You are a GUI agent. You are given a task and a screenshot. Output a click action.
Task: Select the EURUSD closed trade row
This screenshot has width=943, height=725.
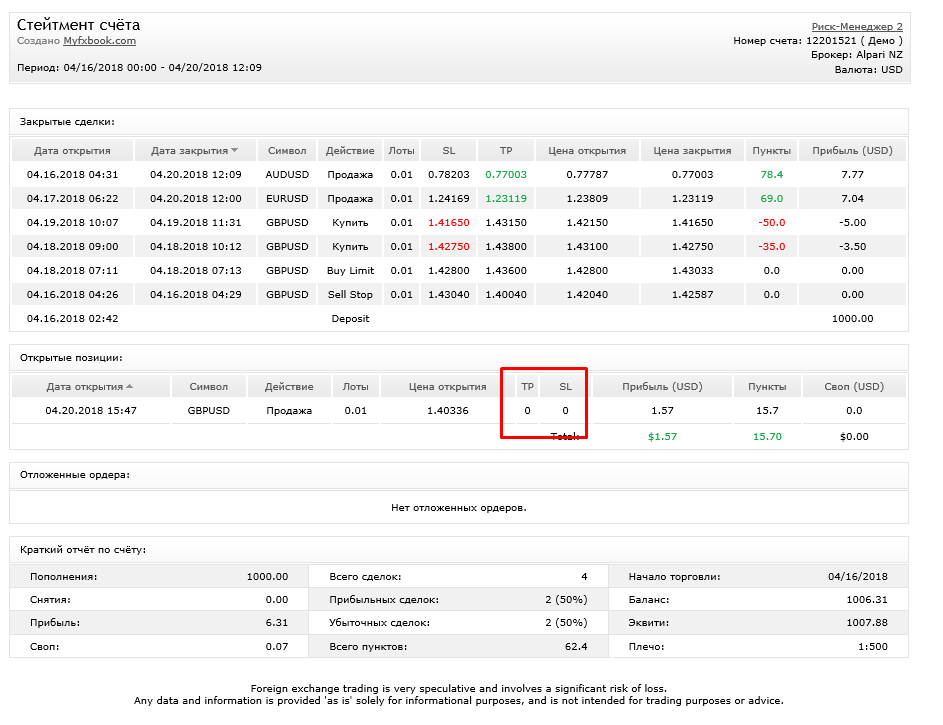pos(459,198)
